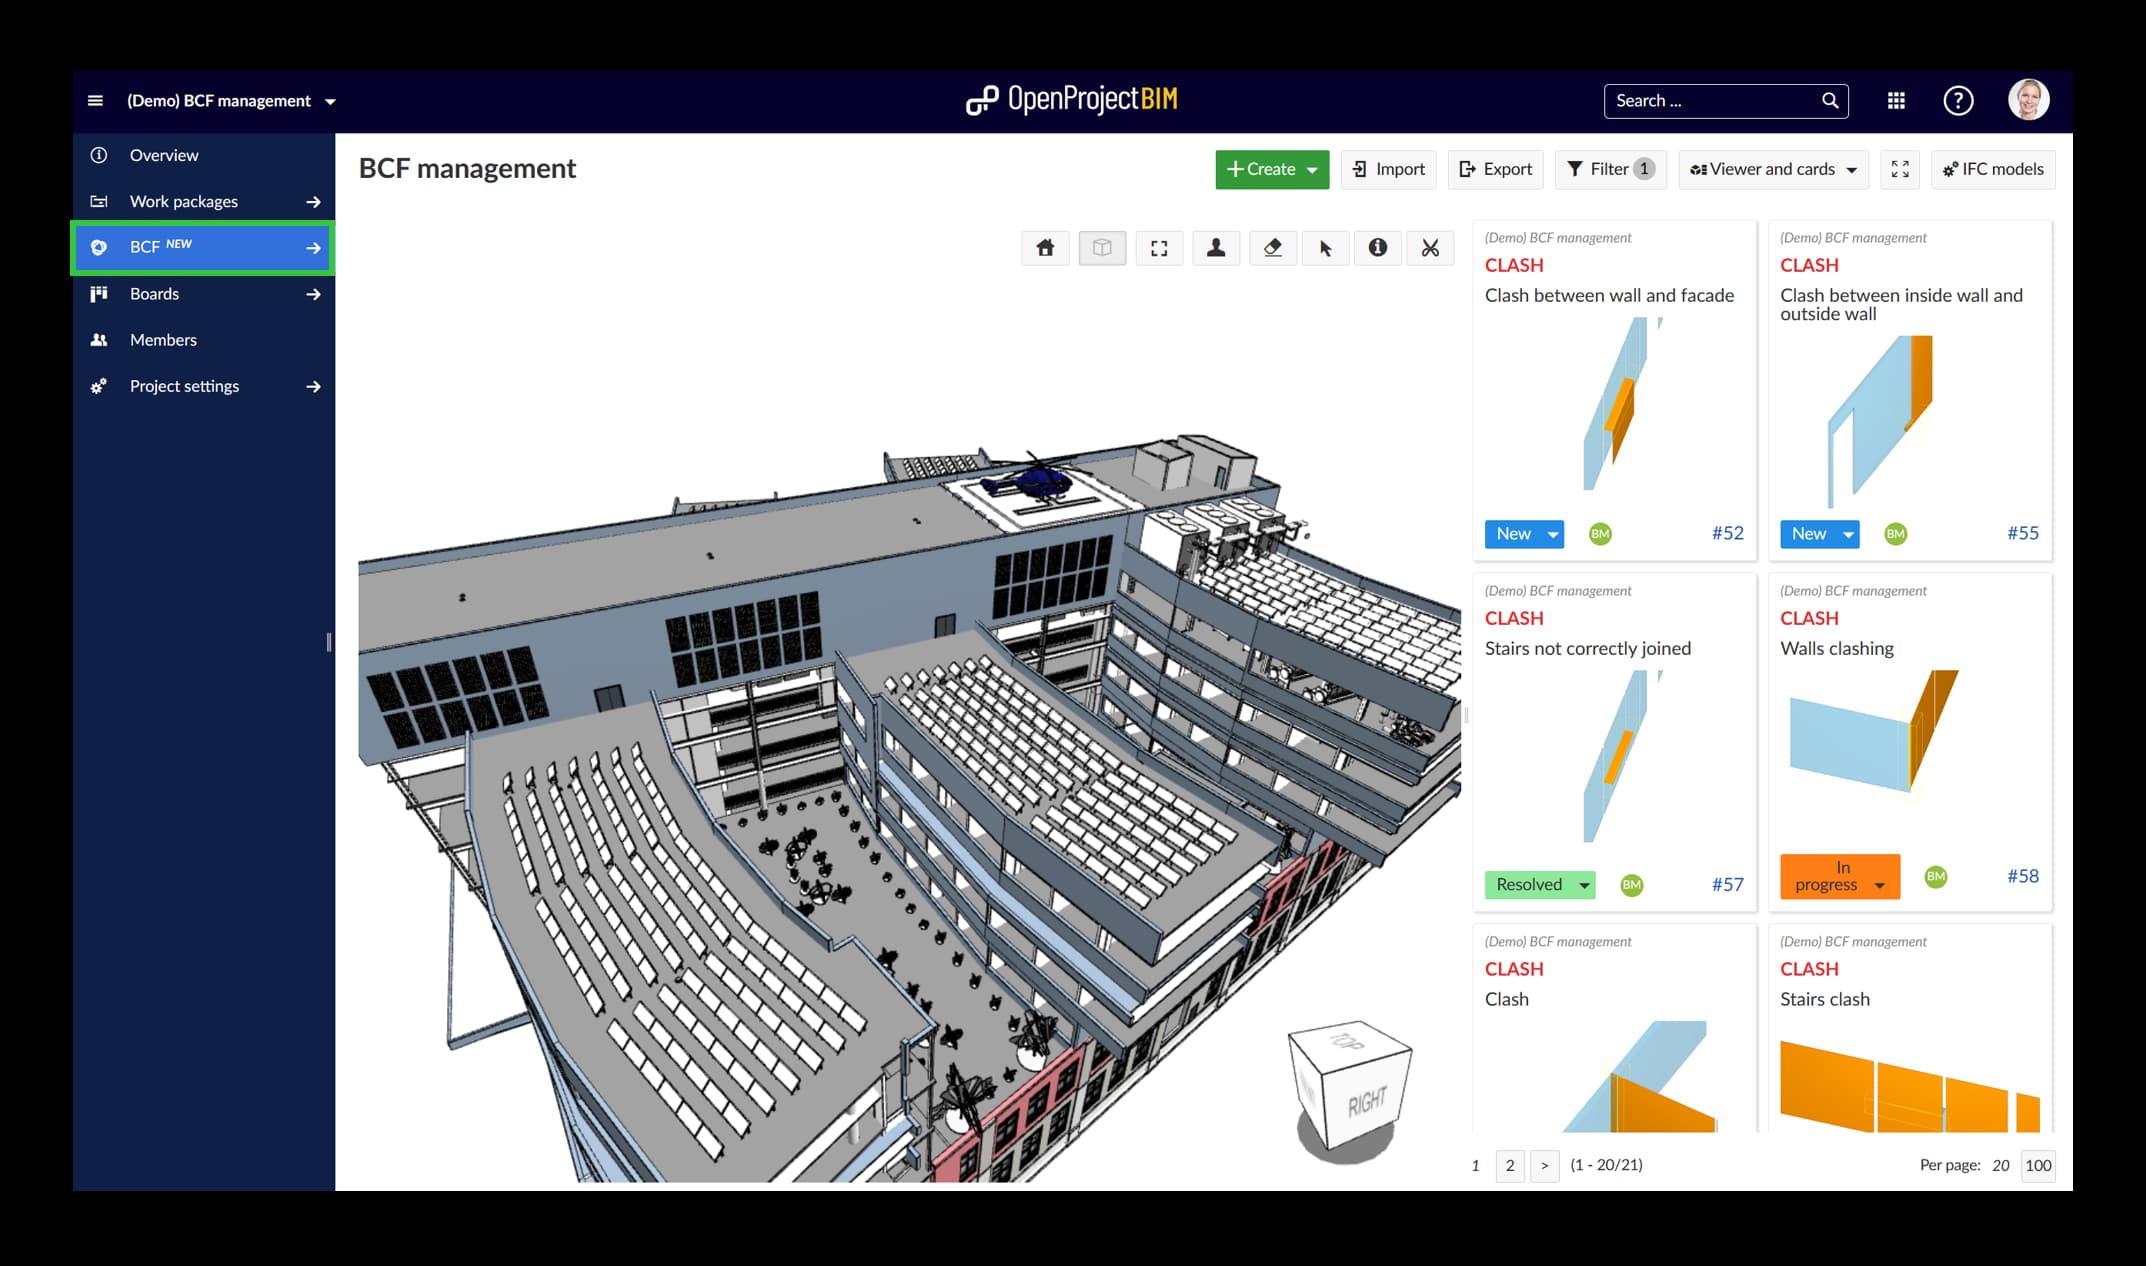This screenshot has height=1266, width=2146.
Task: Select Work packages in left sidebar
Action: click(182, 199)
